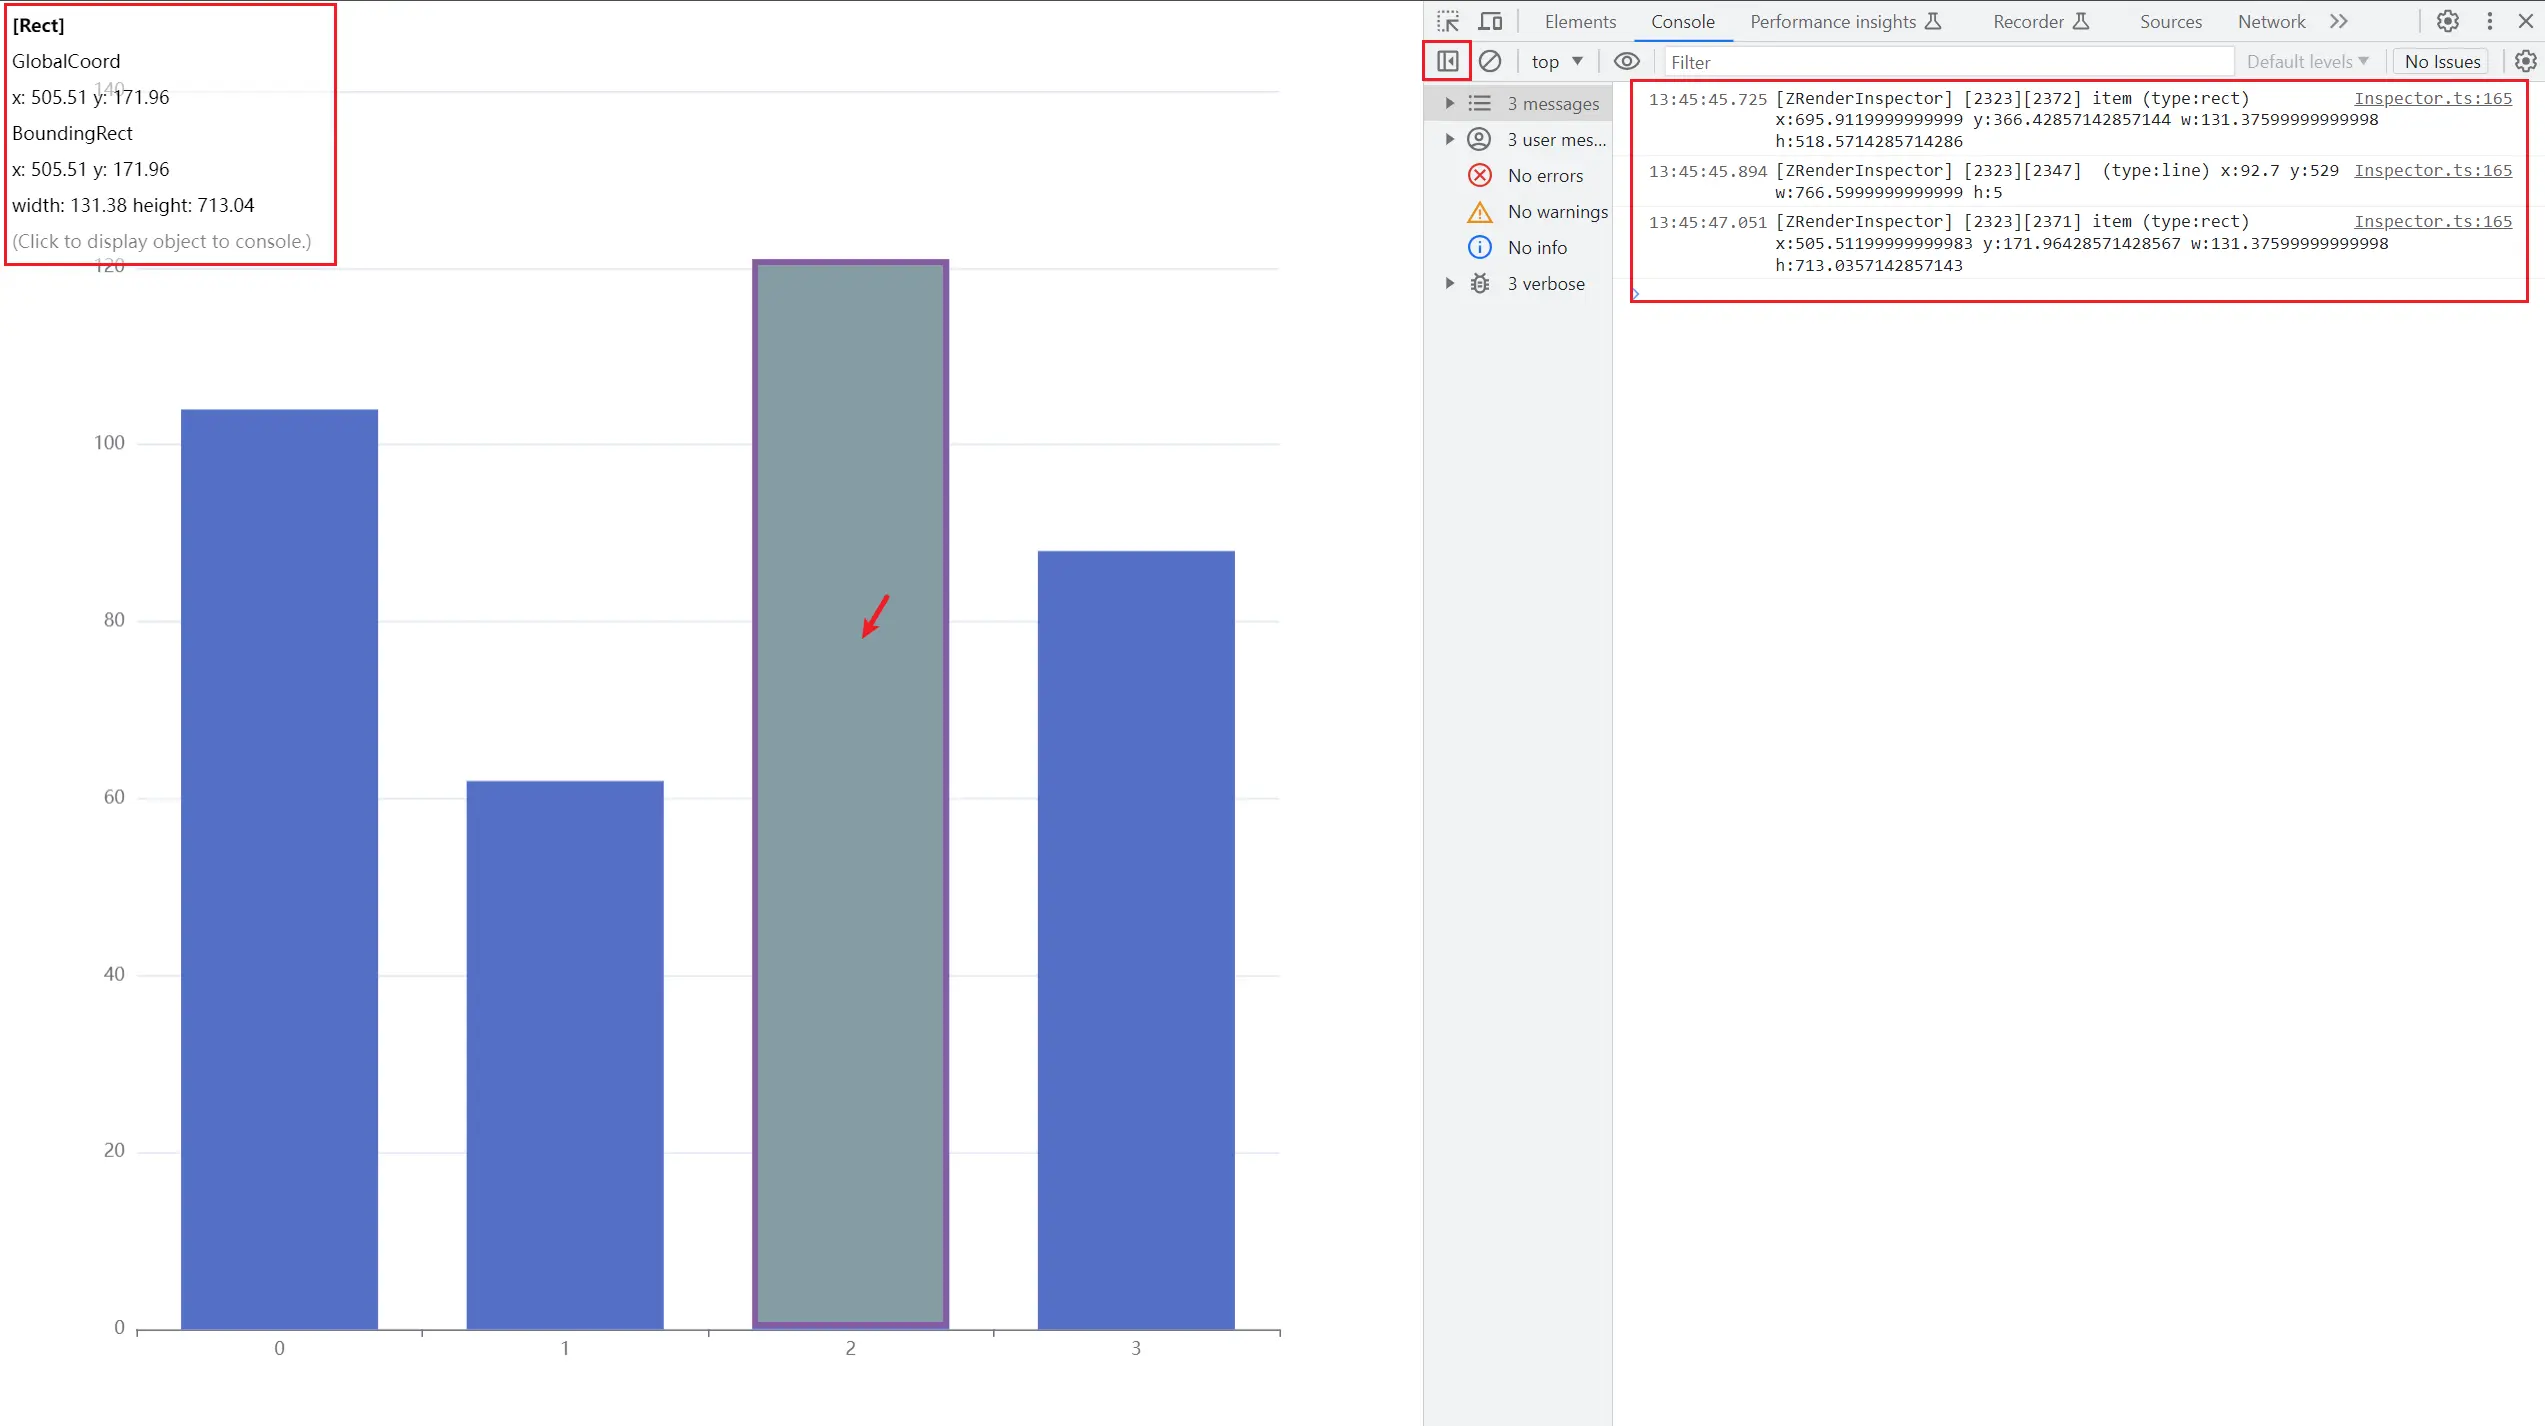Open Inspector.ts:165 link for 13:45:45.894 log
The width and height of the screenshot is (2545, 1426).
pos(2432,170)
